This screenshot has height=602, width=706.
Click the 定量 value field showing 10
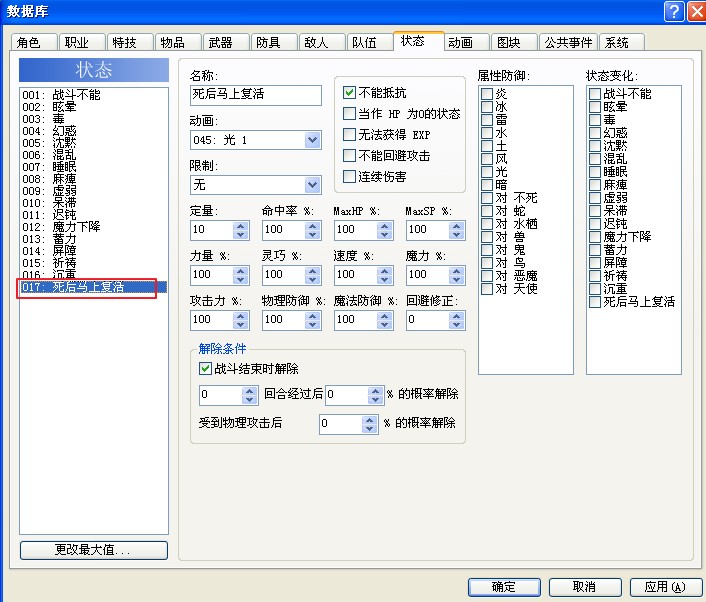[213, 230]
